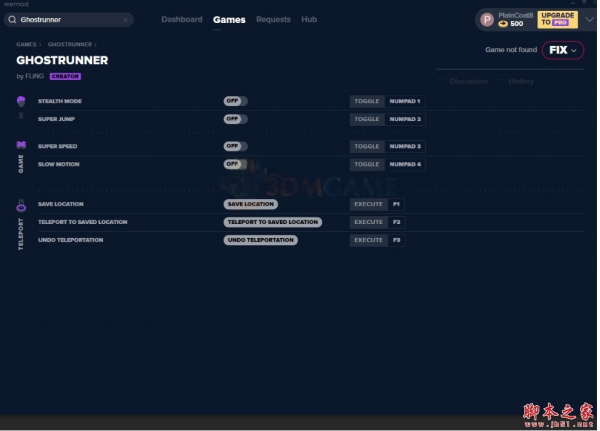Click Teleport To Saved Location button
The height and width of the screenshot is (431, 600).
[x=272, y=222]
